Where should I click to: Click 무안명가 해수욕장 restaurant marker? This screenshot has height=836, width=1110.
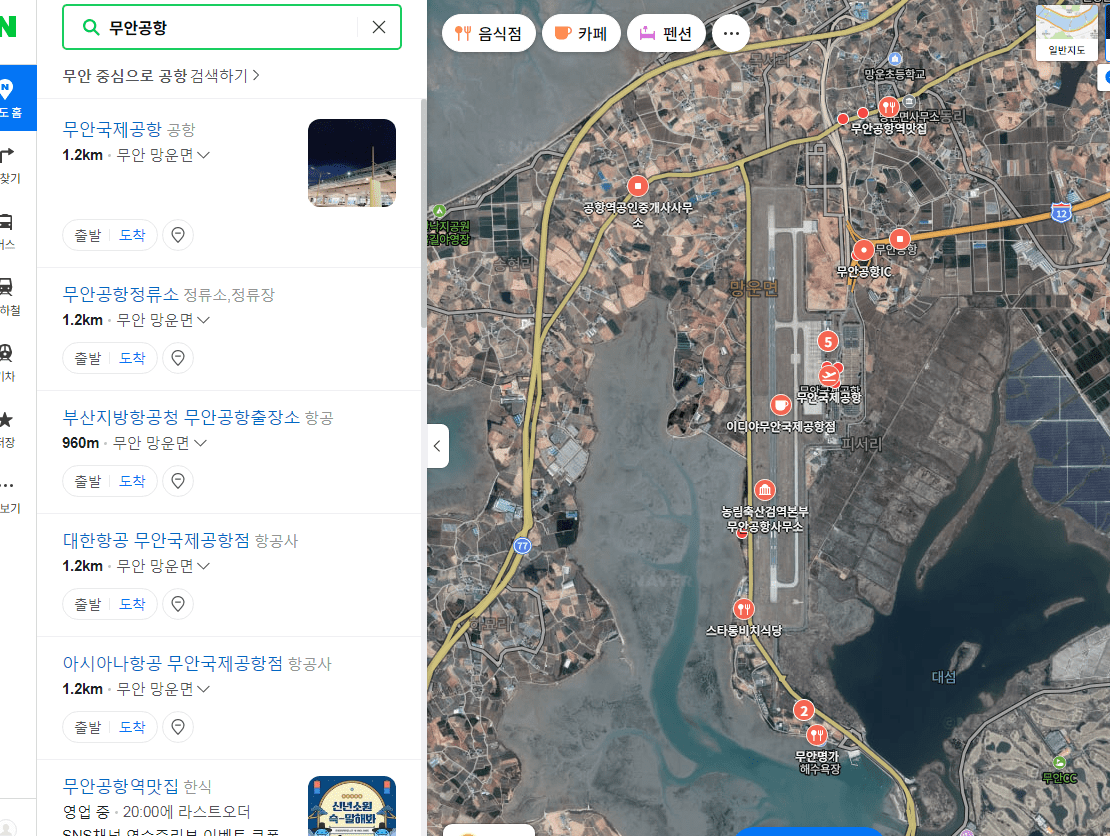(817, 735)
